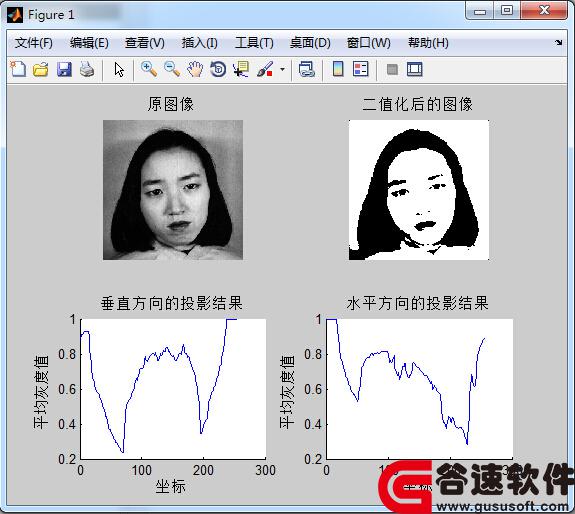Select the Pan hand tool
Image resolution: width=575 pixels, height=514 pixels.
(x=195, y=69)
